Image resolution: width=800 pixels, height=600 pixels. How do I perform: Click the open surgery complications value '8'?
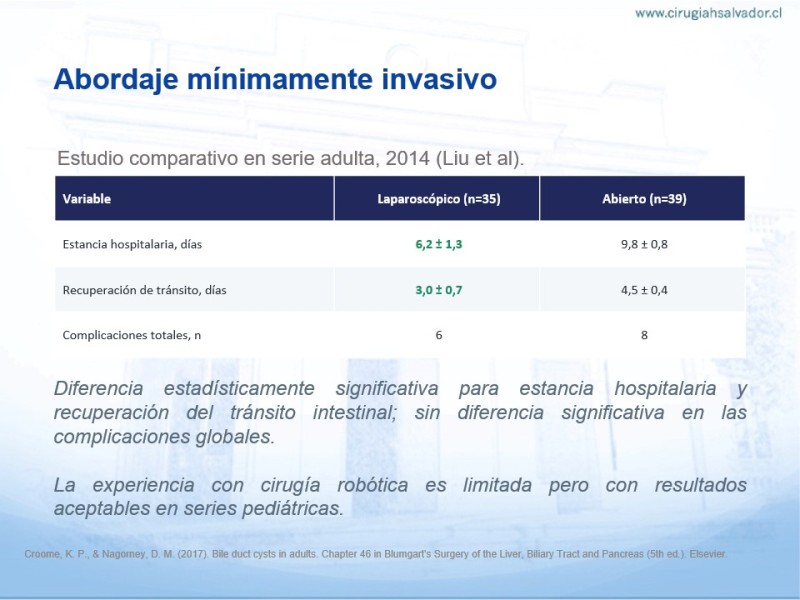pyautogui.click(x=644, y=335)
